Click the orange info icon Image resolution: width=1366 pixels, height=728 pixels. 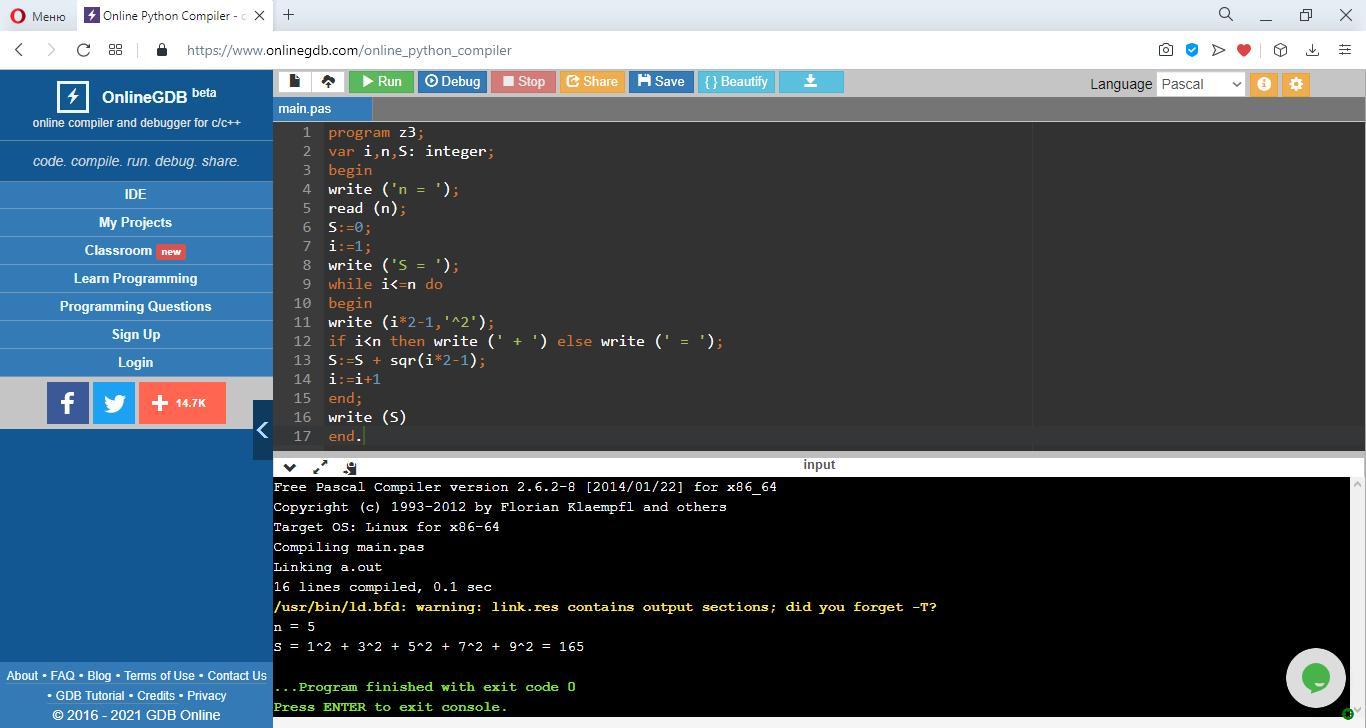click(x=1264, y=84)
